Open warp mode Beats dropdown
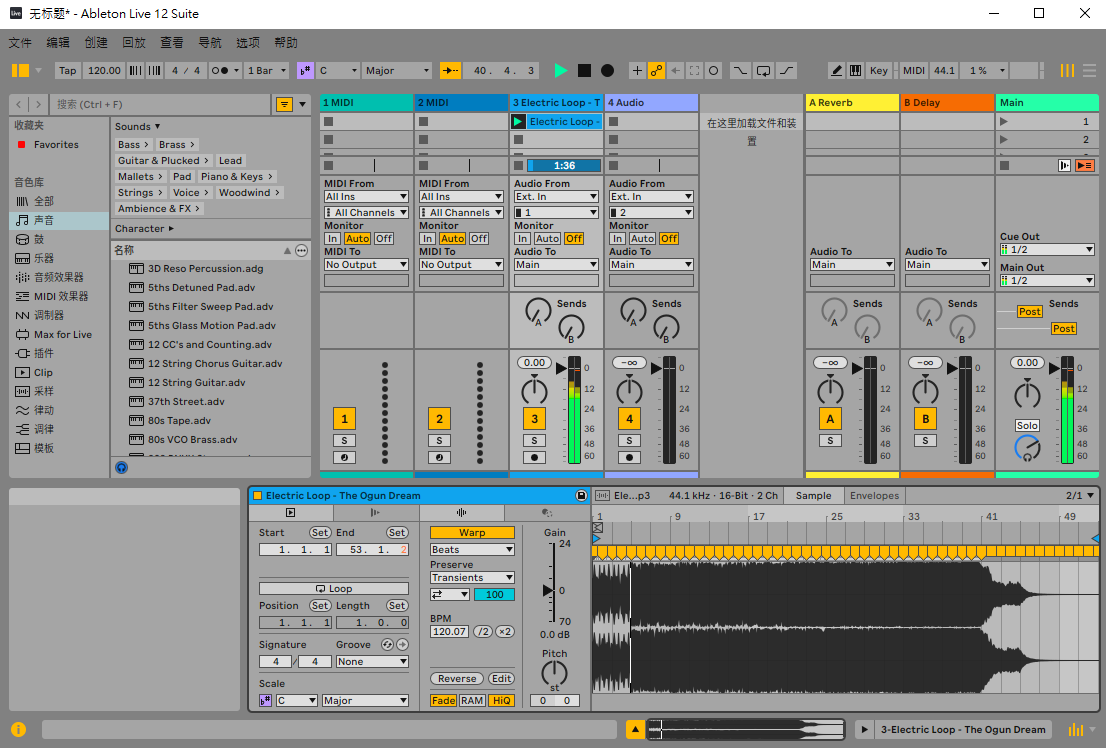The image size is (1106, 748). [x=472, y=550]
